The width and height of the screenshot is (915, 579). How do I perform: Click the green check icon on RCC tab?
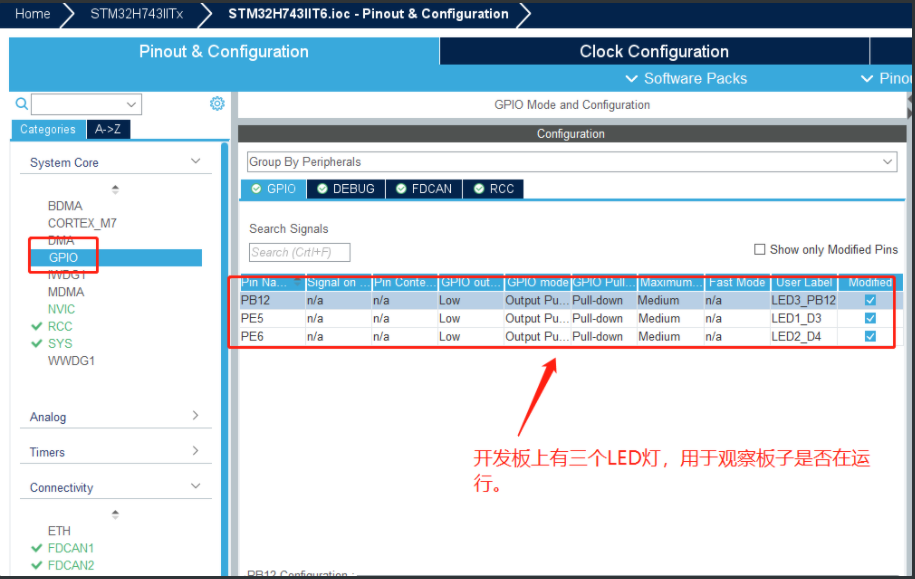click(479, 189)
